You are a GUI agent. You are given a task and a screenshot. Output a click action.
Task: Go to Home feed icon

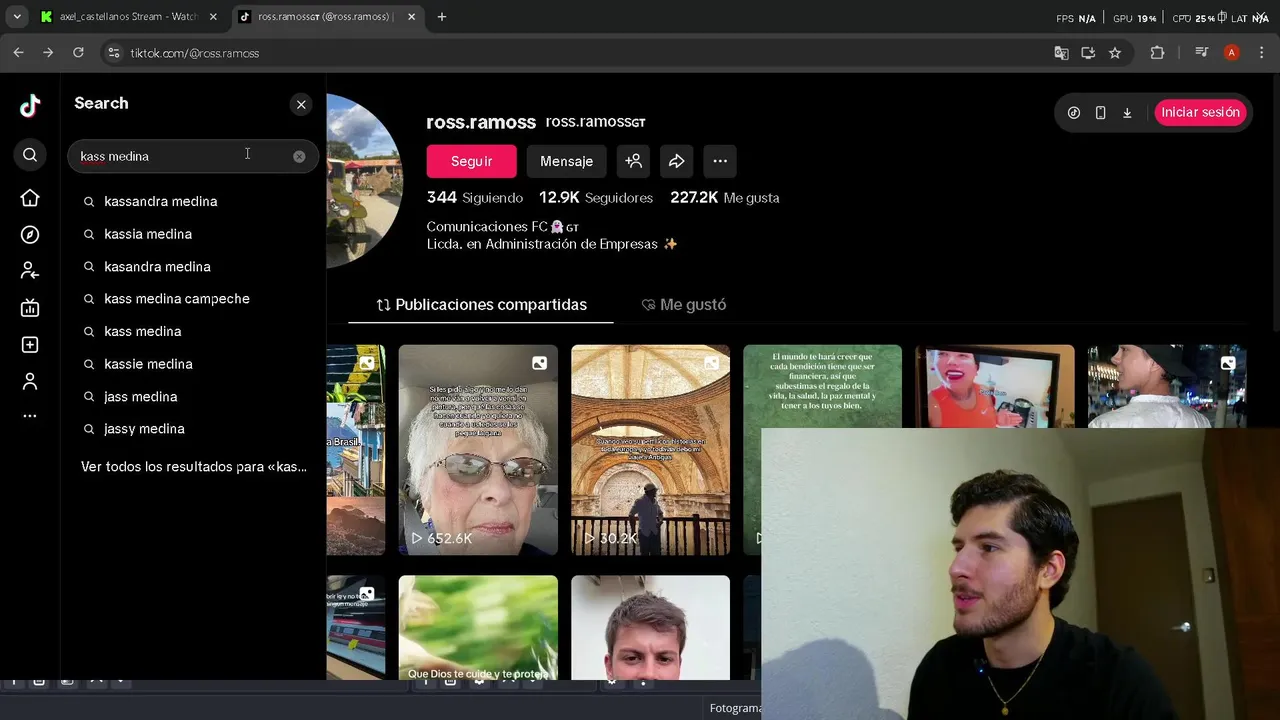click(x=30, y=198)
